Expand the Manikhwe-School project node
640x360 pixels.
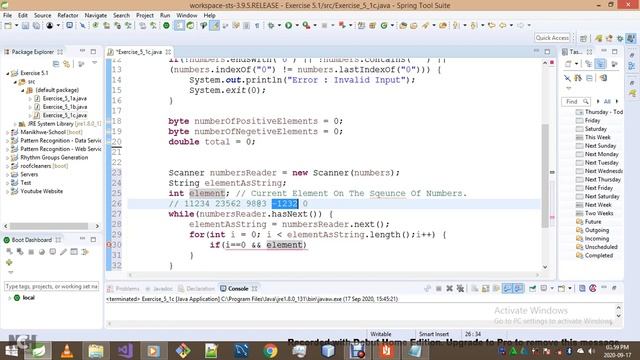[8, 132]
